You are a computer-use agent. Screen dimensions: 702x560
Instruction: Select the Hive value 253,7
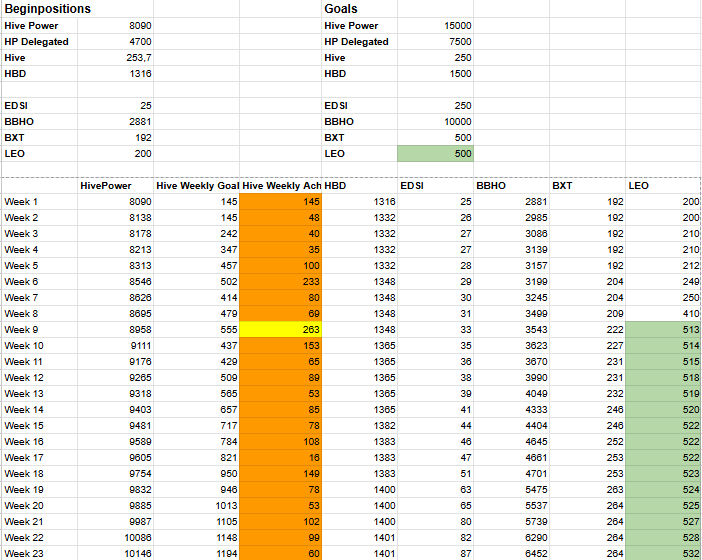point(115,58)
